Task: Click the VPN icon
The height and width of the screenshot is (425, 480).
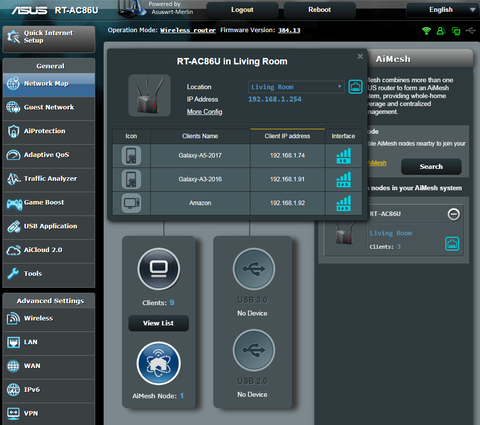Action: 13,413
